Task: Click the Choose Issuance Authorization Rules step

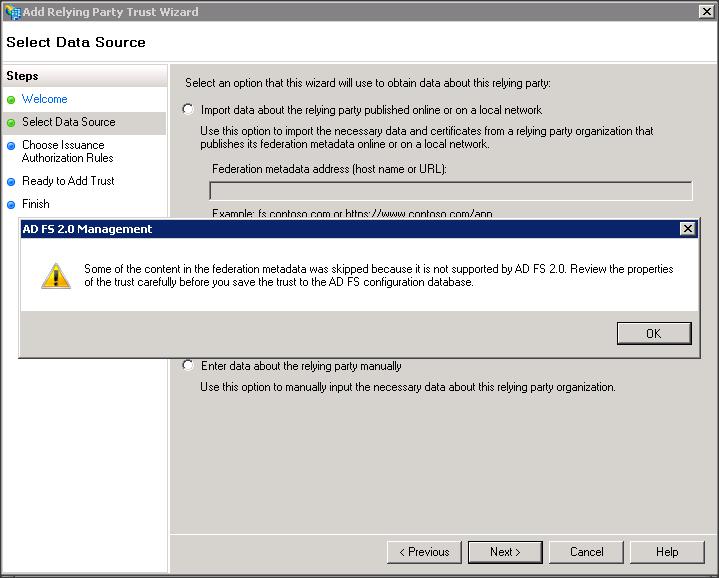Action: click(68, 151)
